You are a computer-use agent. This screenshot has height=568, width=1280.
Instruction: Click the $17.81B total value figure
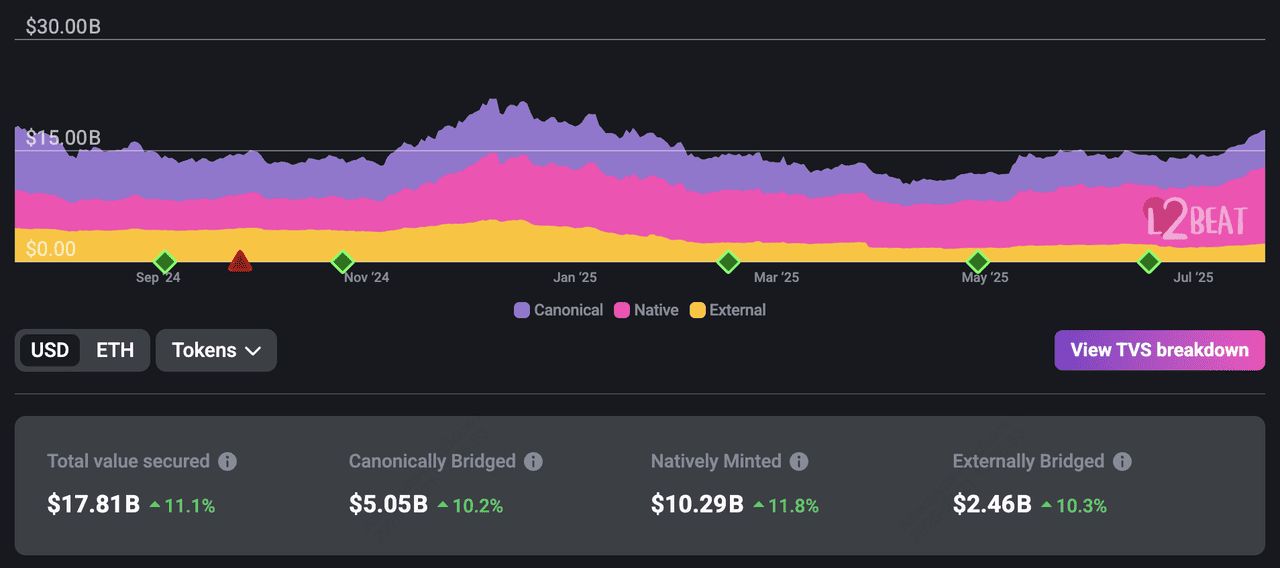93,504
